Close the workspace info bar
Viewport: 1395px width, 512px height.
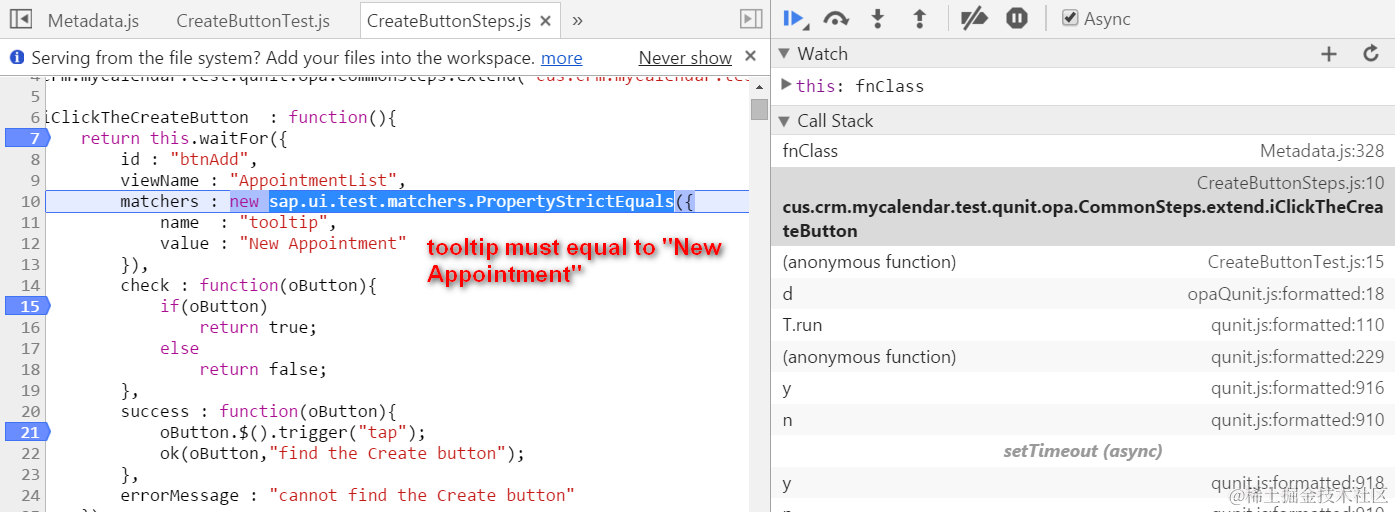pos(751,58)
